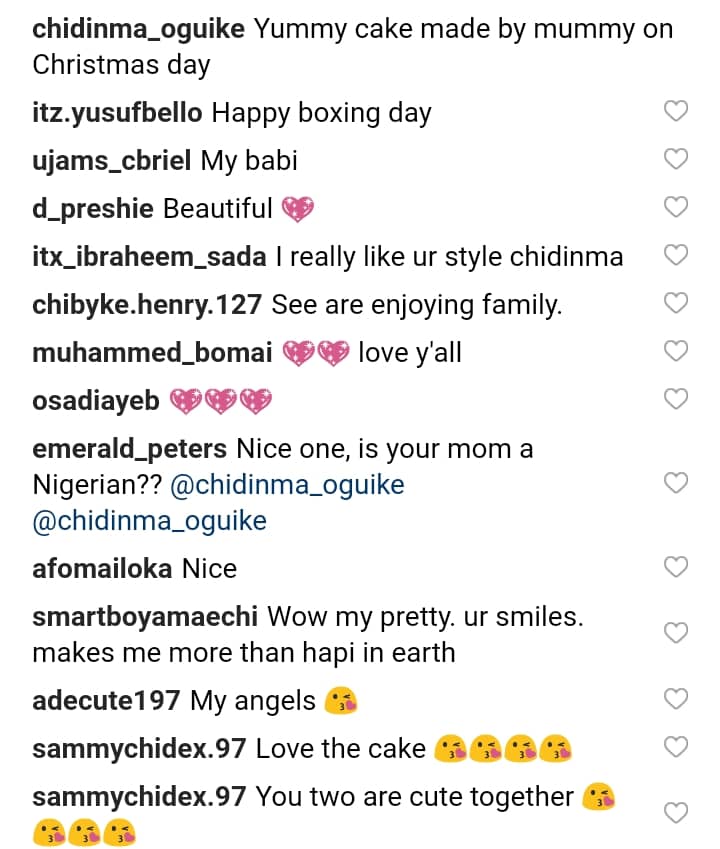The height and width of the screenshot is (849, 720).
Task: Like itz.yusufbello's "Happy boxing day" comment
Action: 677,112
